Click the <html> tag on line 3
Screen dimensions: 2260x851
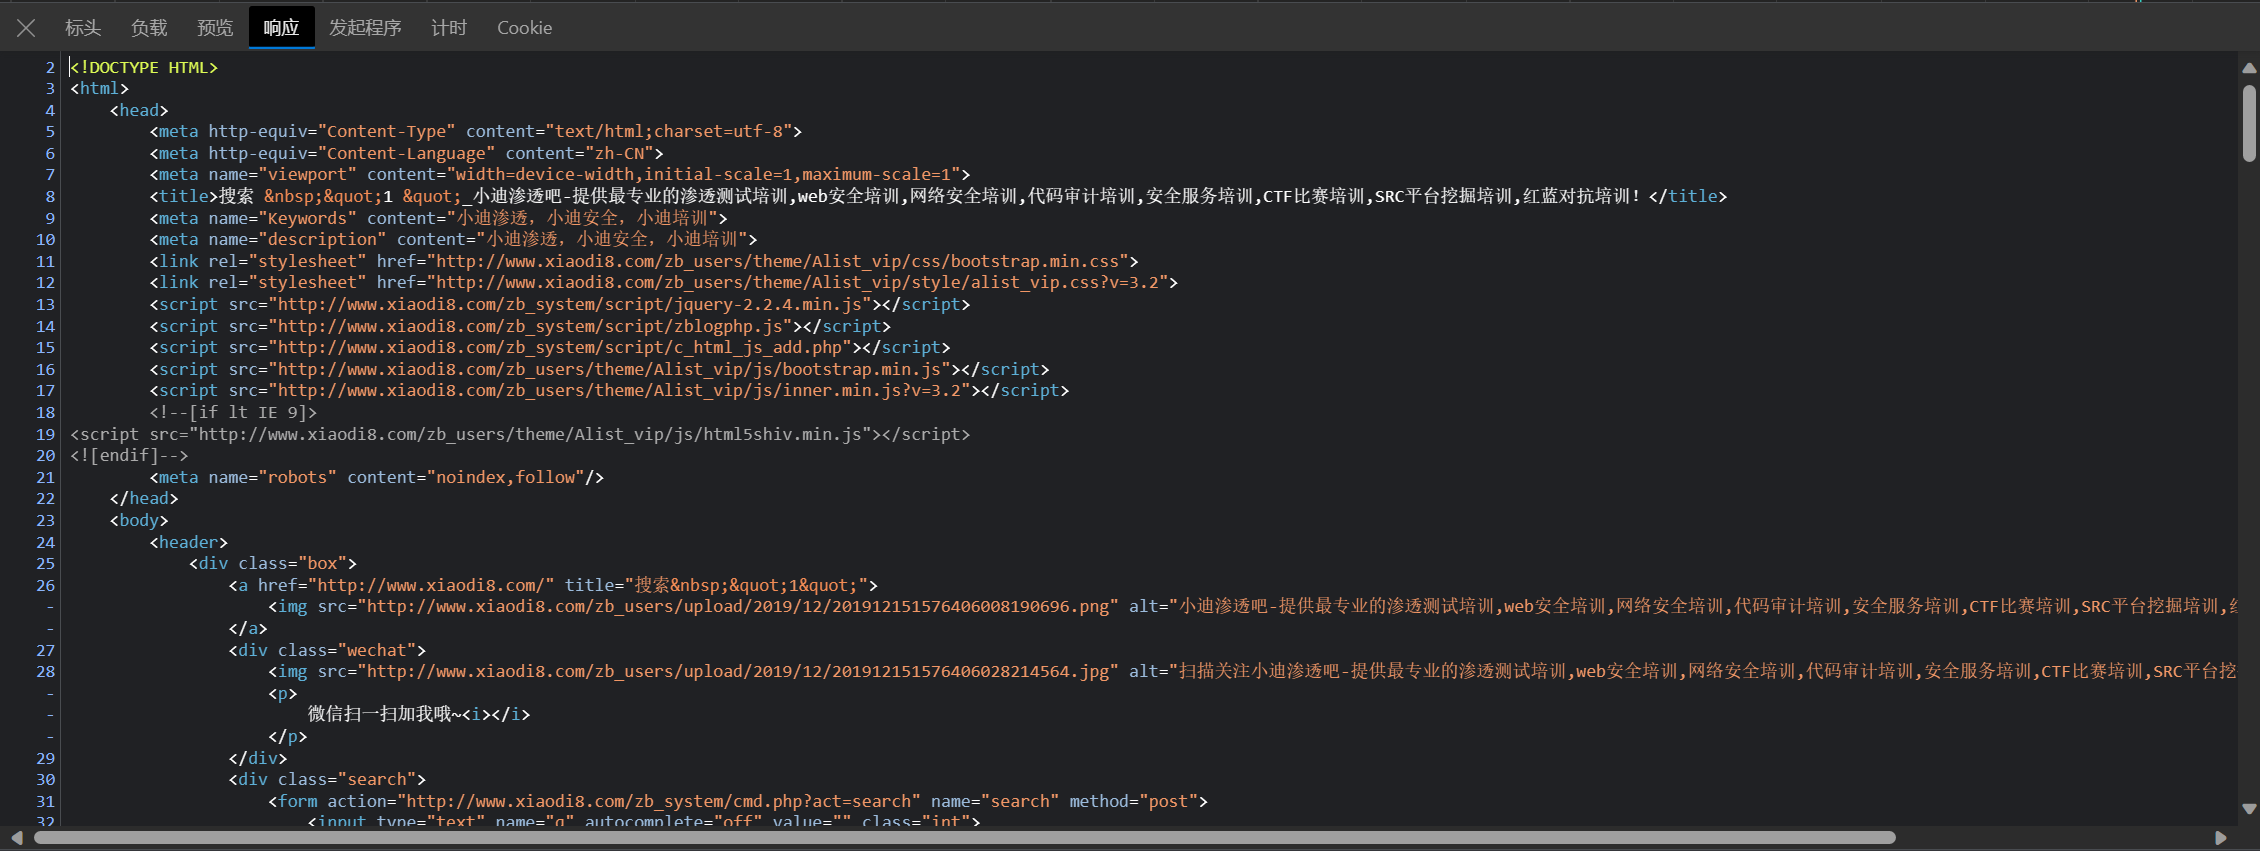coord(99,88)
